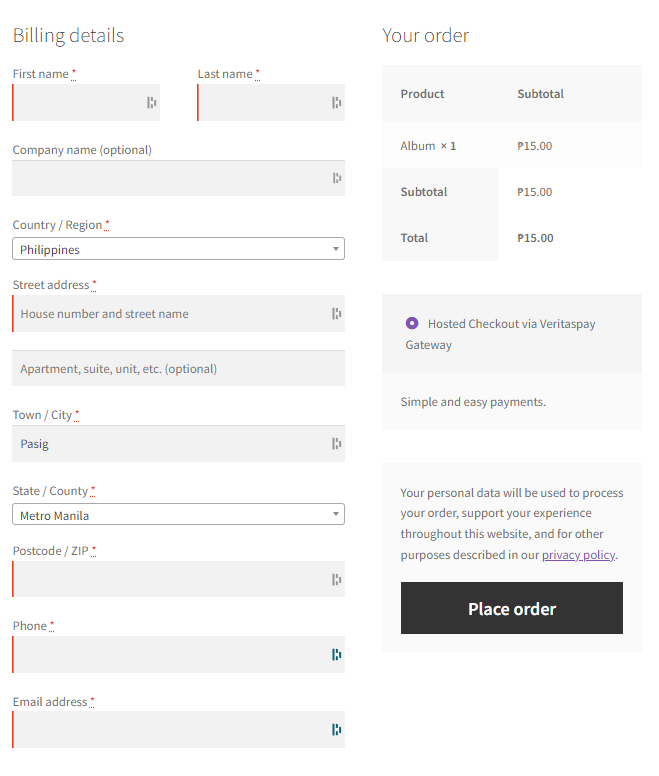Click the Billing details heading
Viewport: 659px width, 776px height.
(68, 36)
